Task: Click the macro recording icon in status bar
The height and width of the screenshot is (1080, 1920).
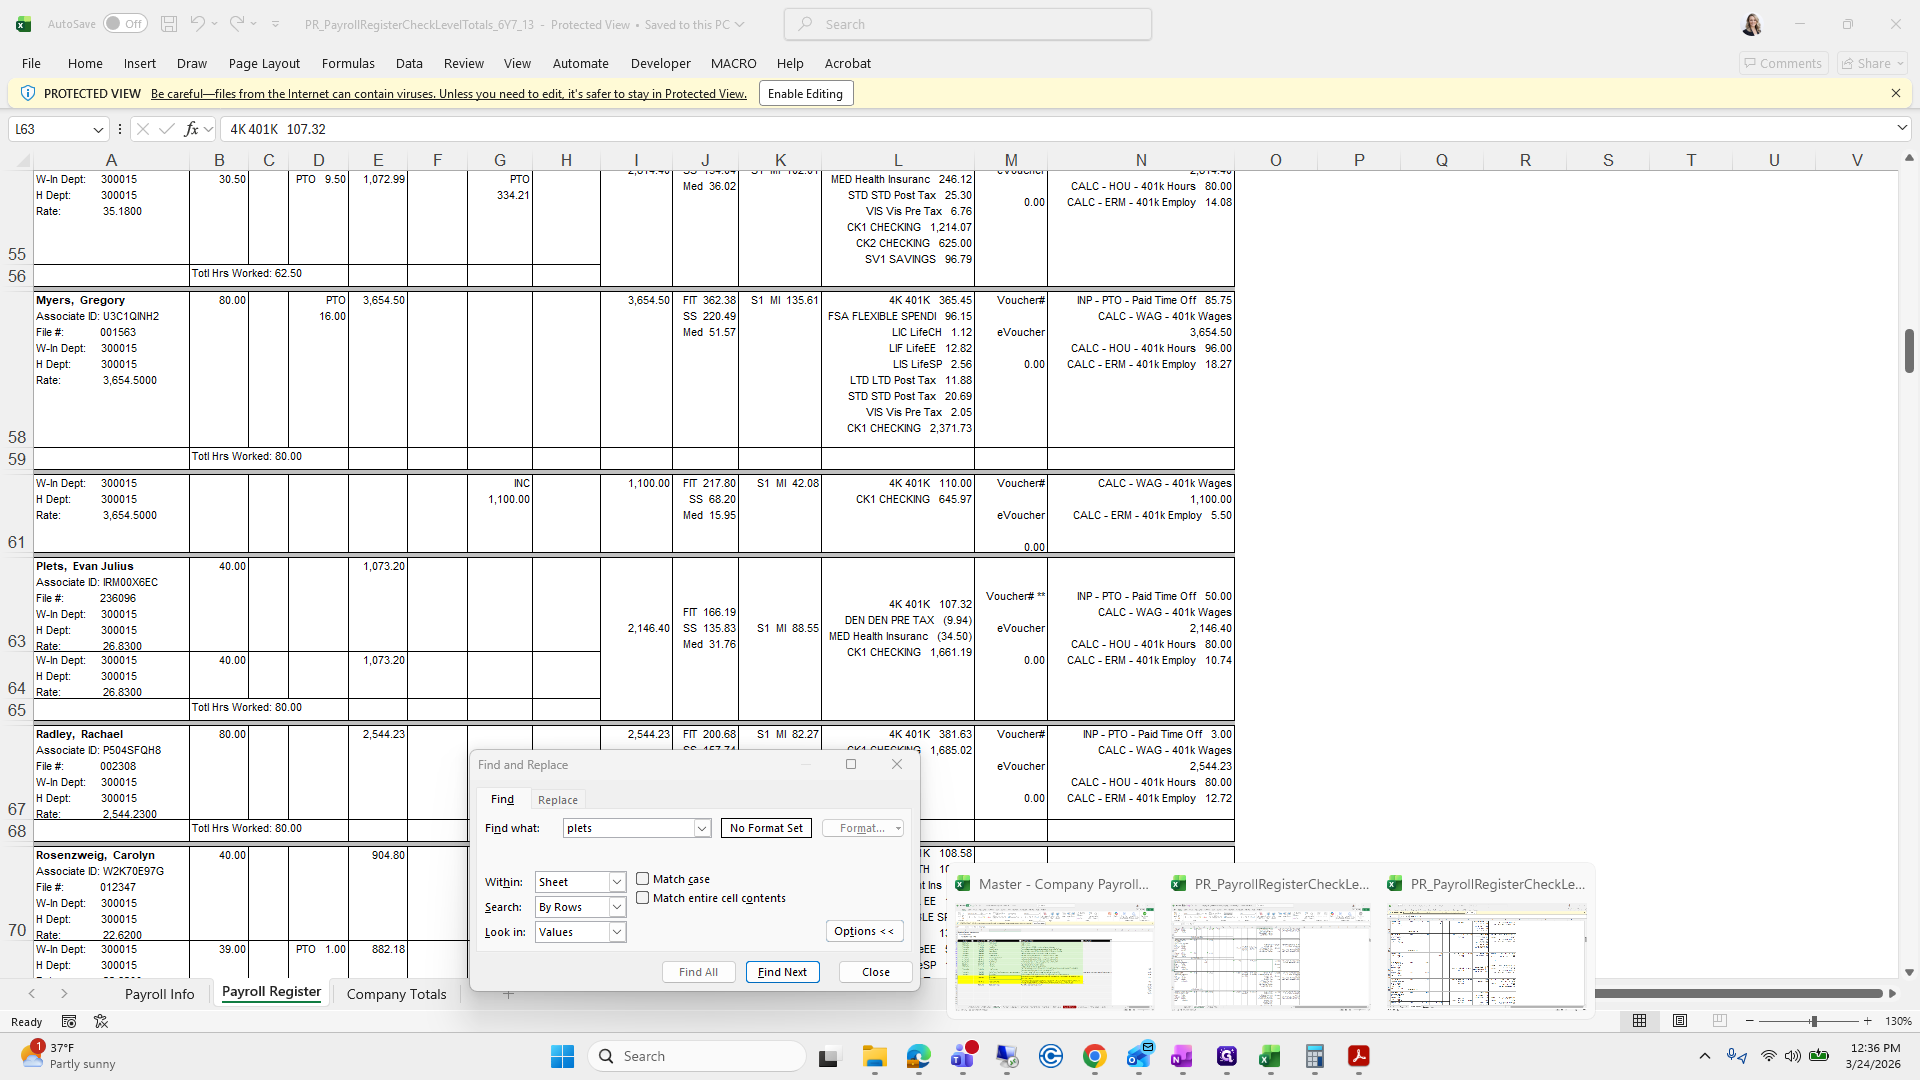Action: click(x=69, y=1021)
